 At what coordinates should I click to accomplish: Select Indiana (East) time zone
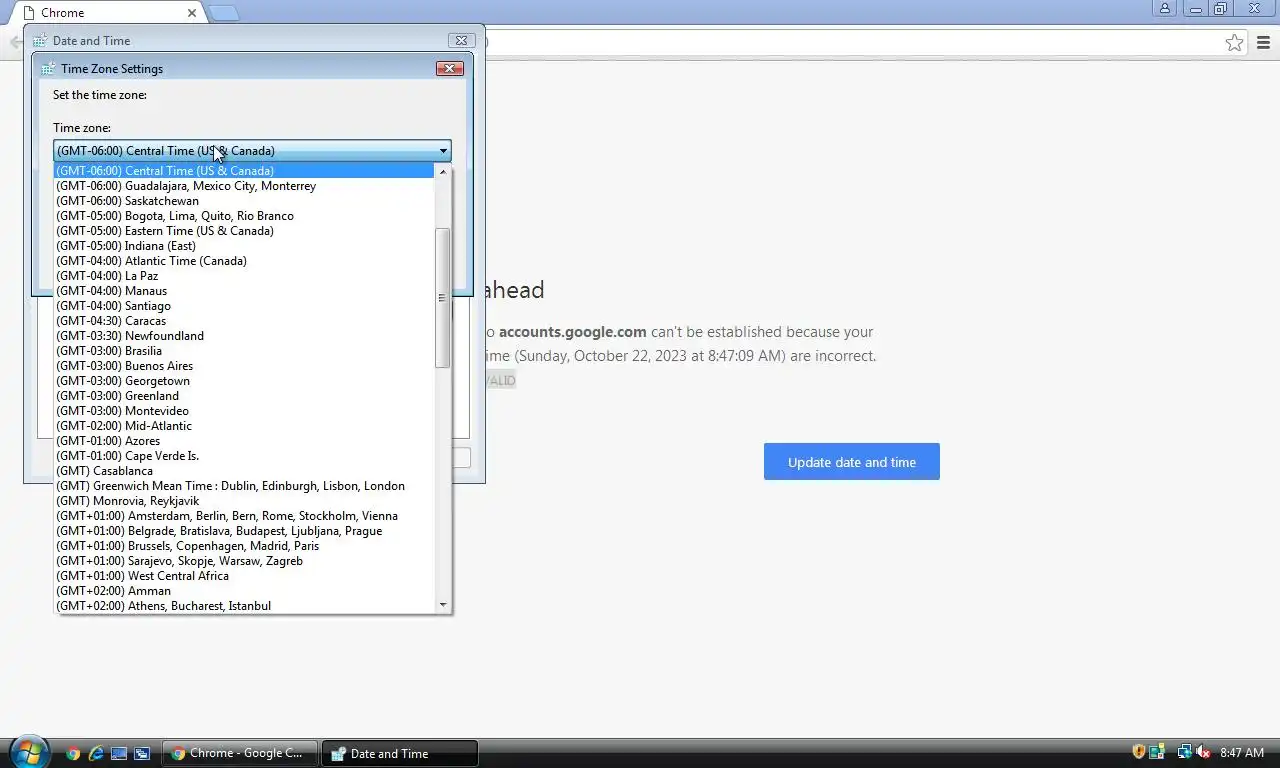click(244, 246)
